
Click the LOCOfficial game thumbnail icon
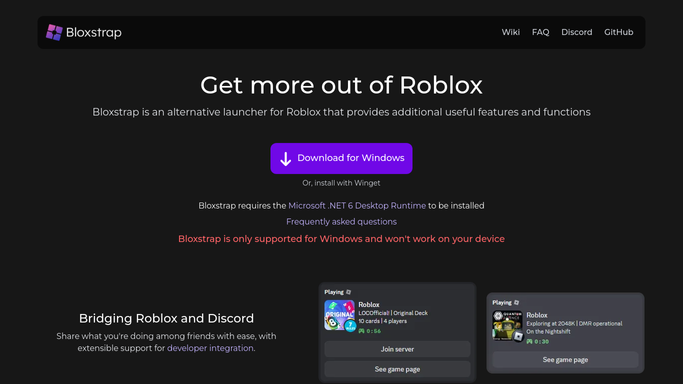(340, 316)
